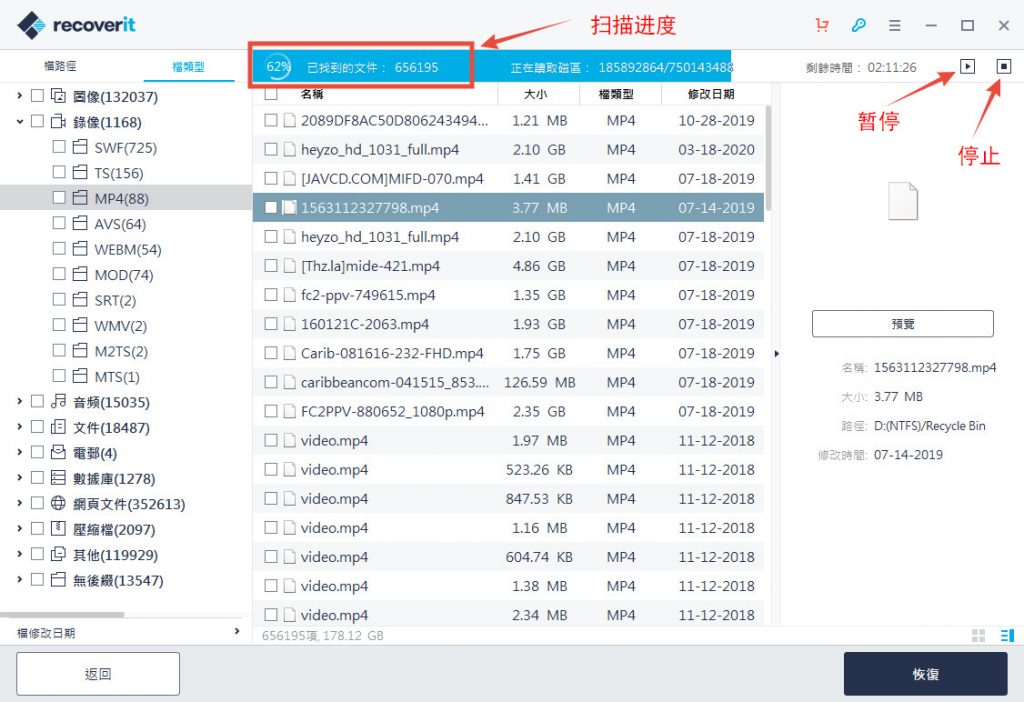The image size is (1024, 702).
Task: Click the 電郵 email category icon
Action: 58,452
